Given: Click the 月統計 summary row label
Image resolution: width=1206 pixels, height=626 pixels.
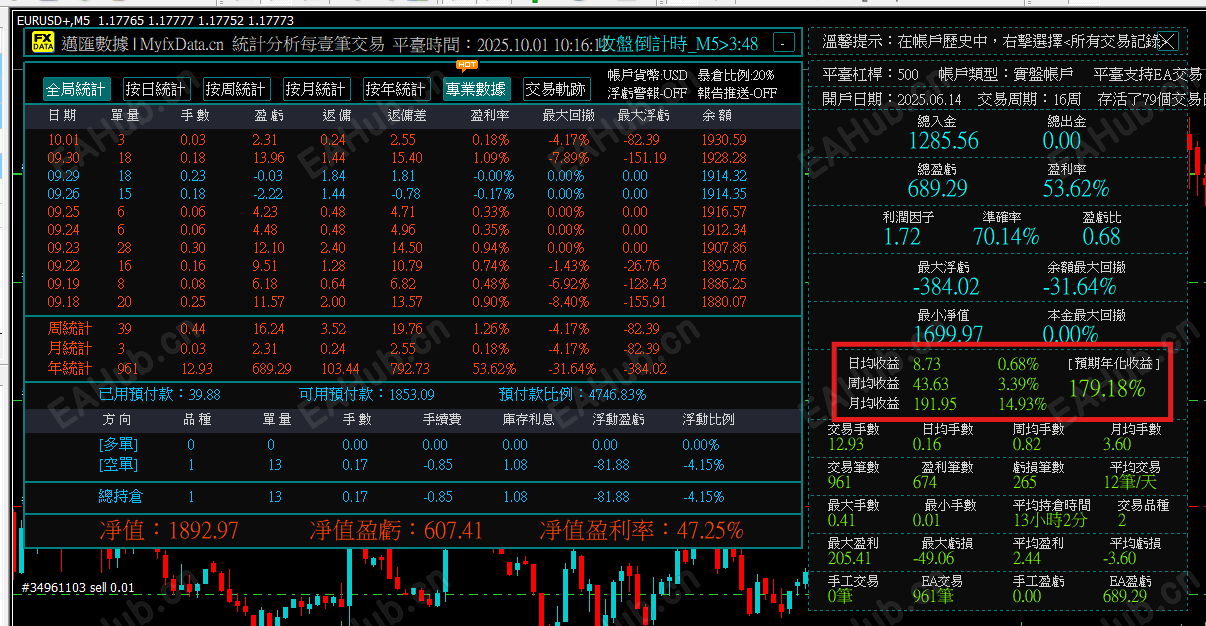Looking at the screenshot, I should [70, 349].
